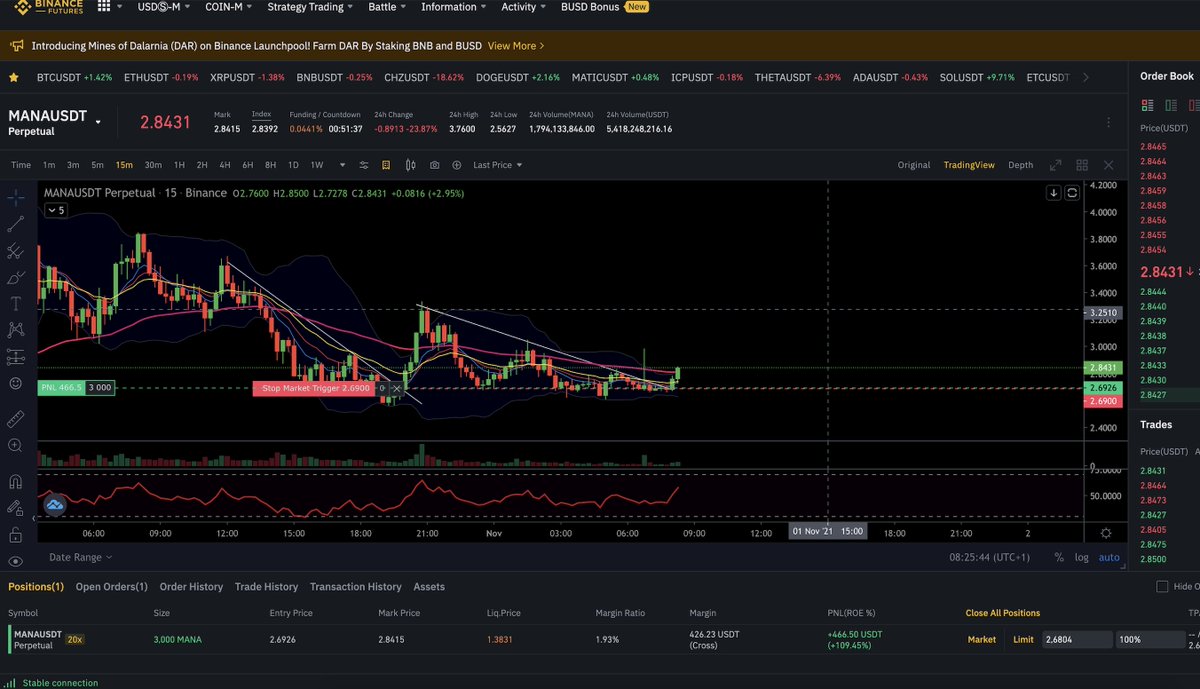Toggle magnet mode for drawings
Screen dimensions: 1200x689
coord(15,482)
